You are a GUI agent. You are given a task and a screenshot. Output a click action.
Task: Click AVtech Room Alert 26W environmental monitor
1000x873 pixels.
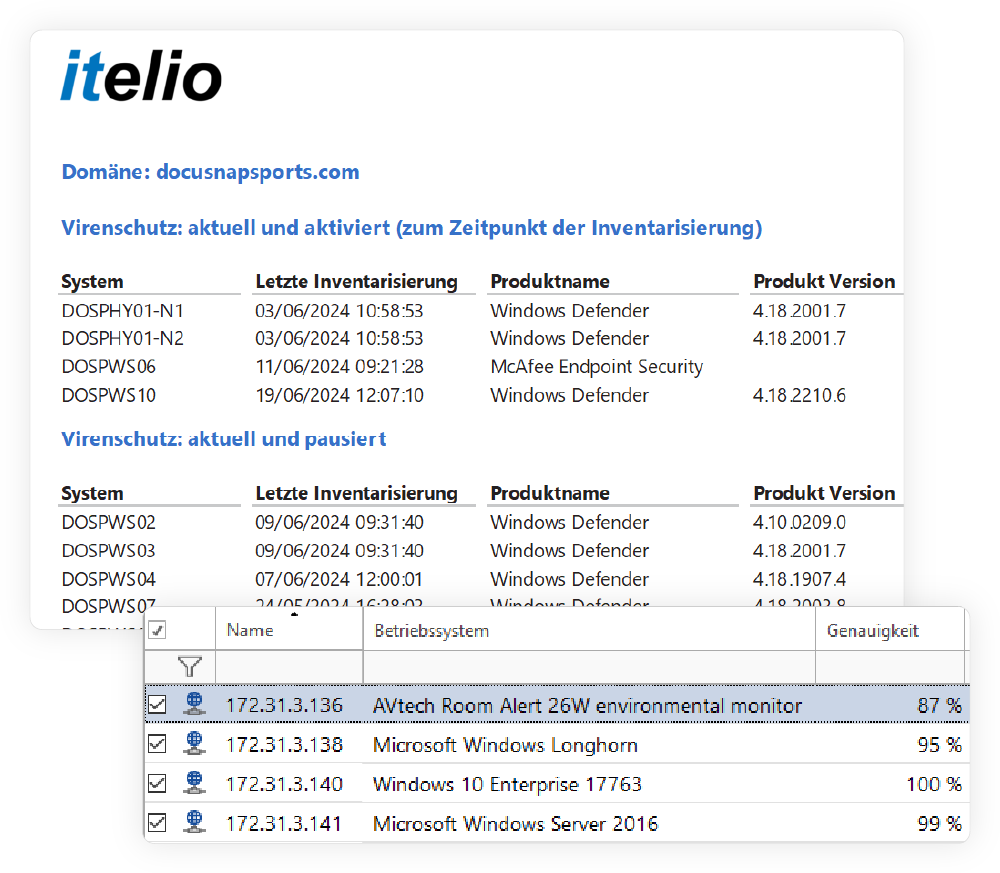587,705
